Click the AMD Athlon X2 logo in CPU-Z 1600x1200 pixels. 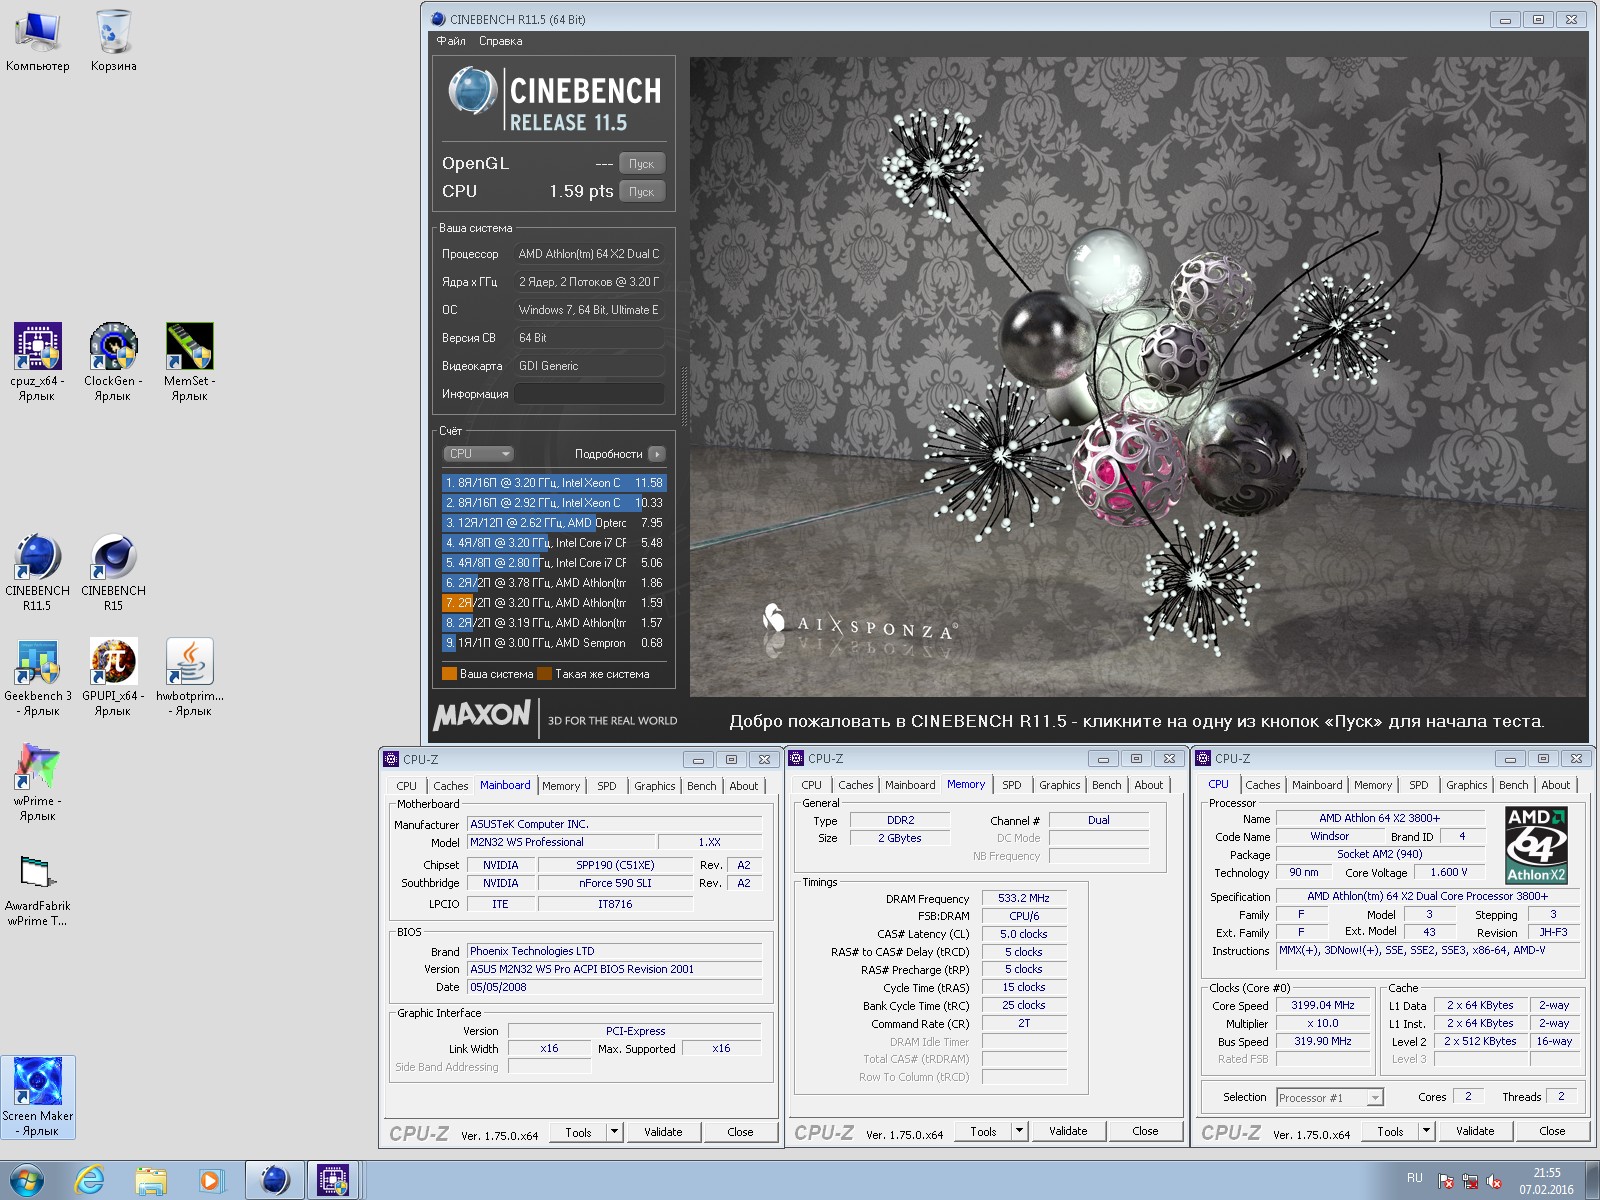click(x=1536, y=846)
